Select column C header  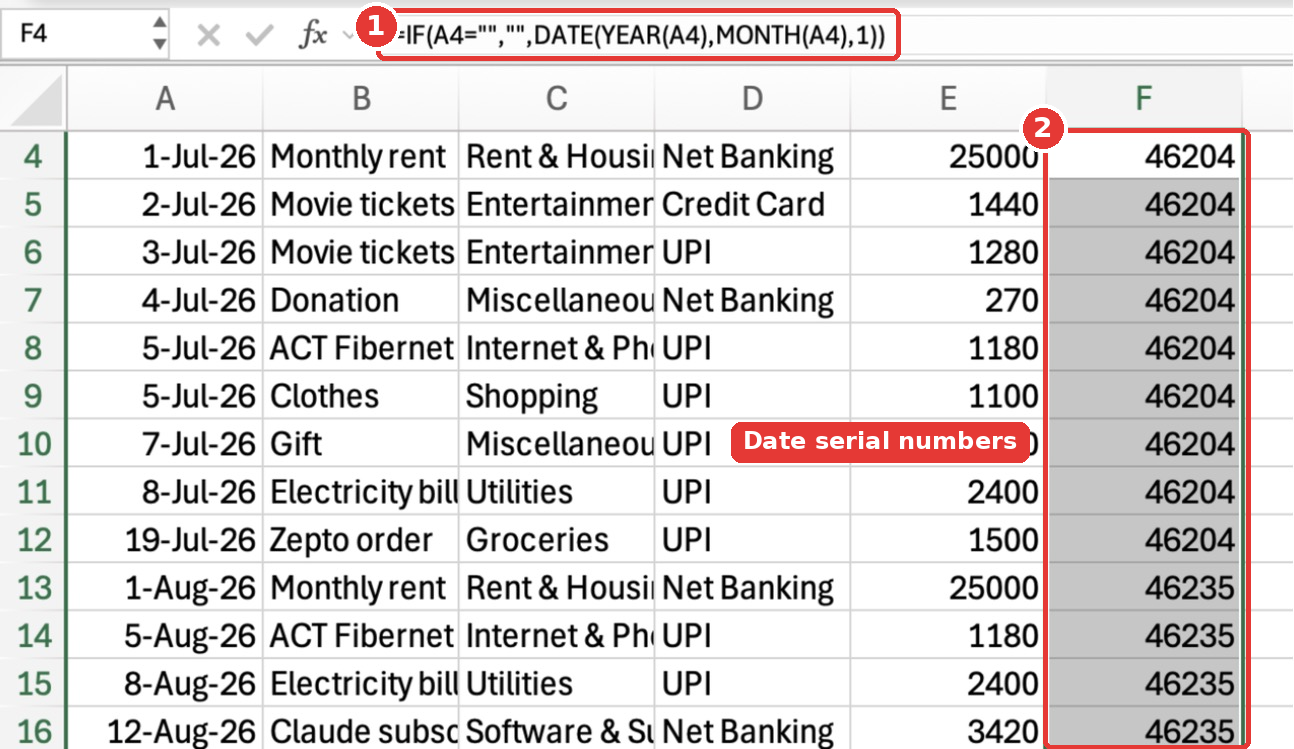pyautogui.click(x=557, y=98)
